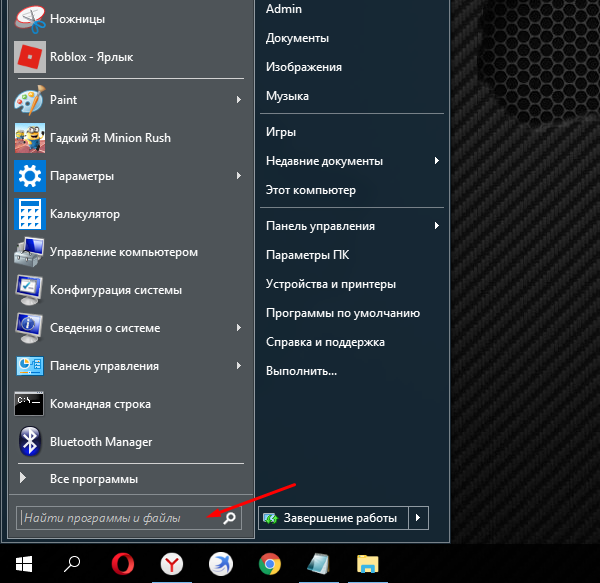This screenshot has height=583, width=600.
Task: Open the notepad app on the taskbar
Action: click(319, 564)
